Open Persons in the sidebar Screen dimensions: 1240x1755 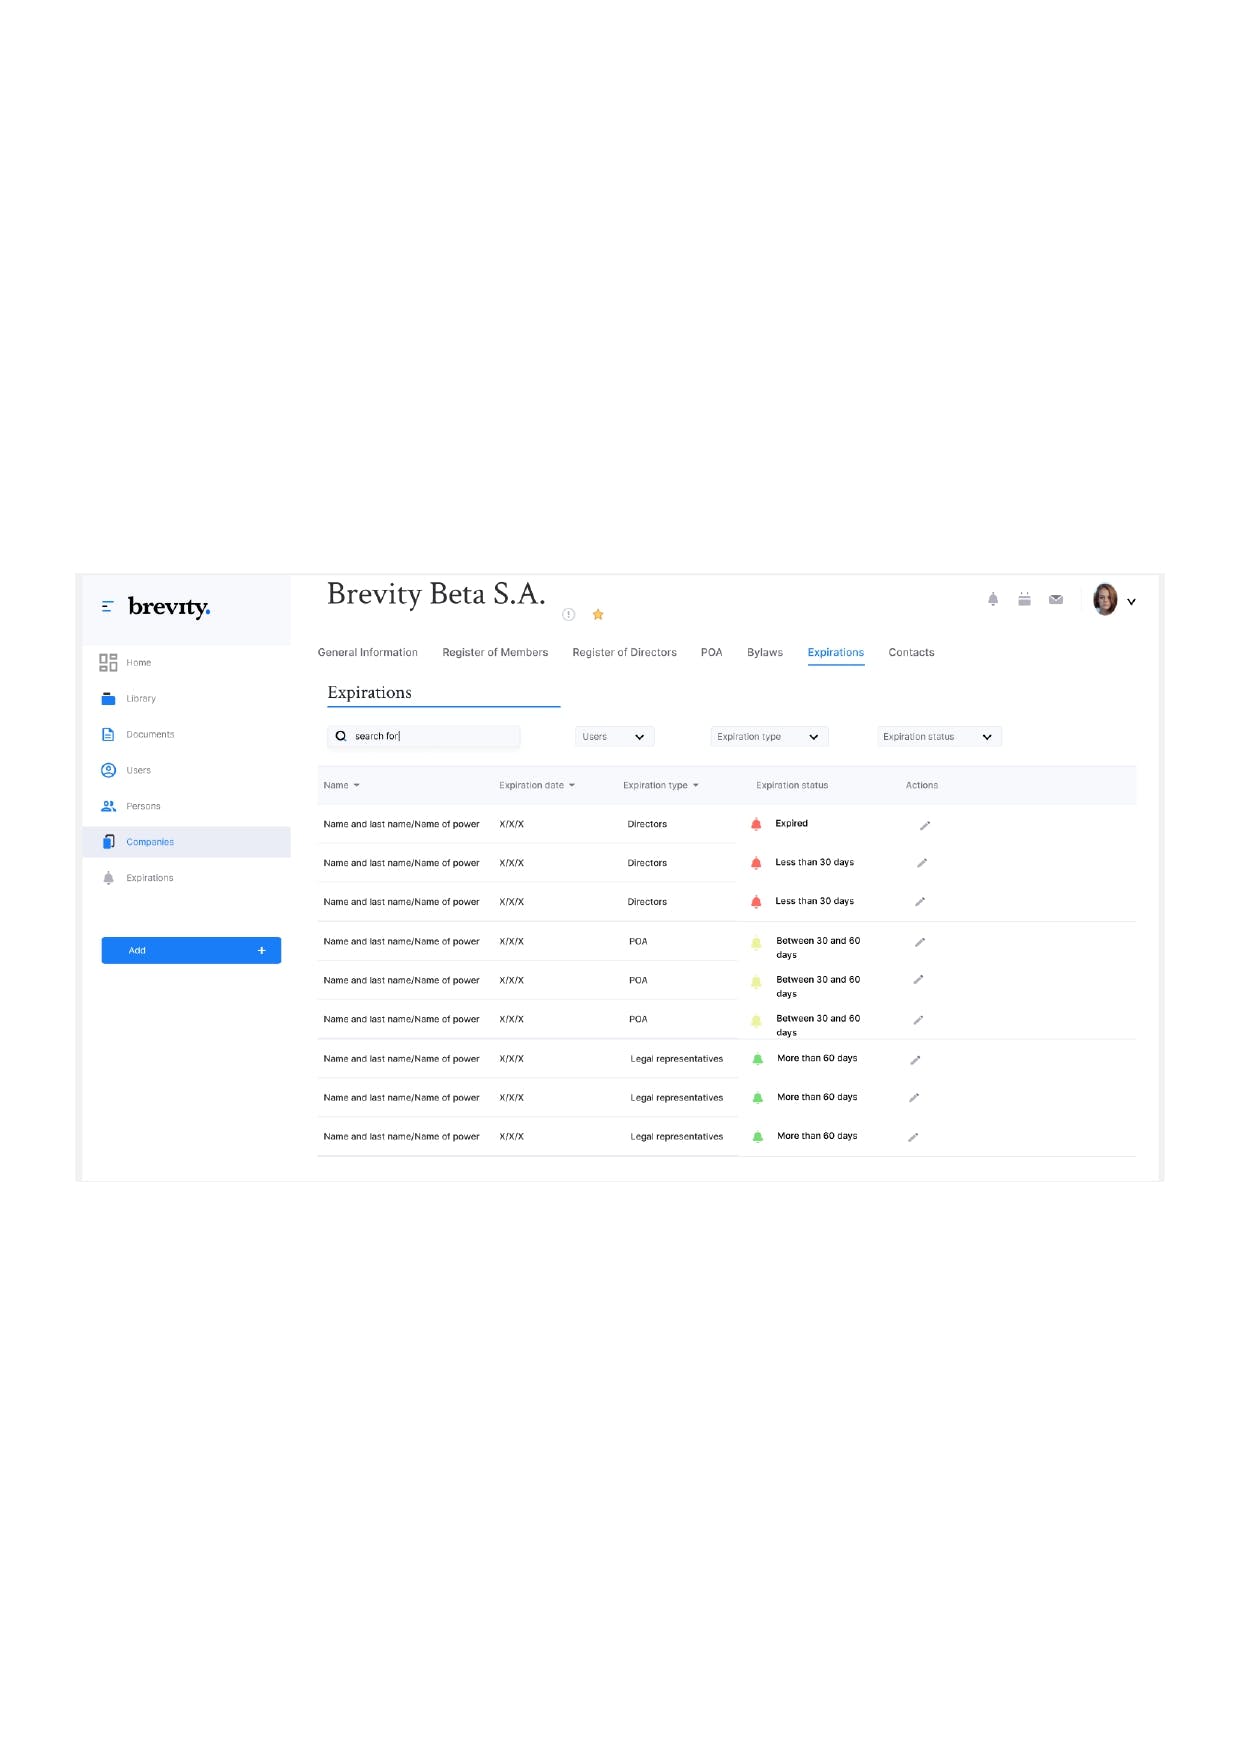143,806
